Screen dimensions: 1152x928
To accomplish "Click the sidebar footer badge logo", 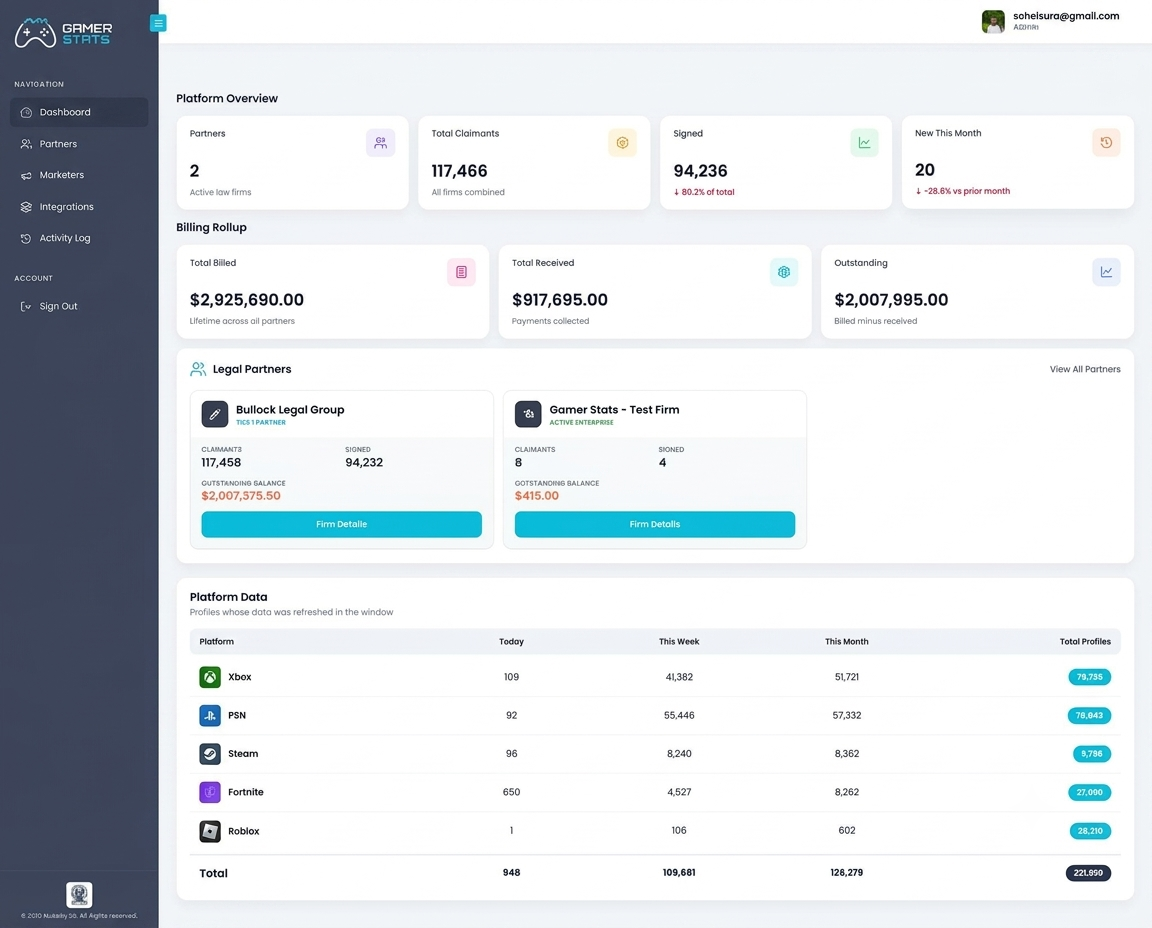I will click(79, 894).
